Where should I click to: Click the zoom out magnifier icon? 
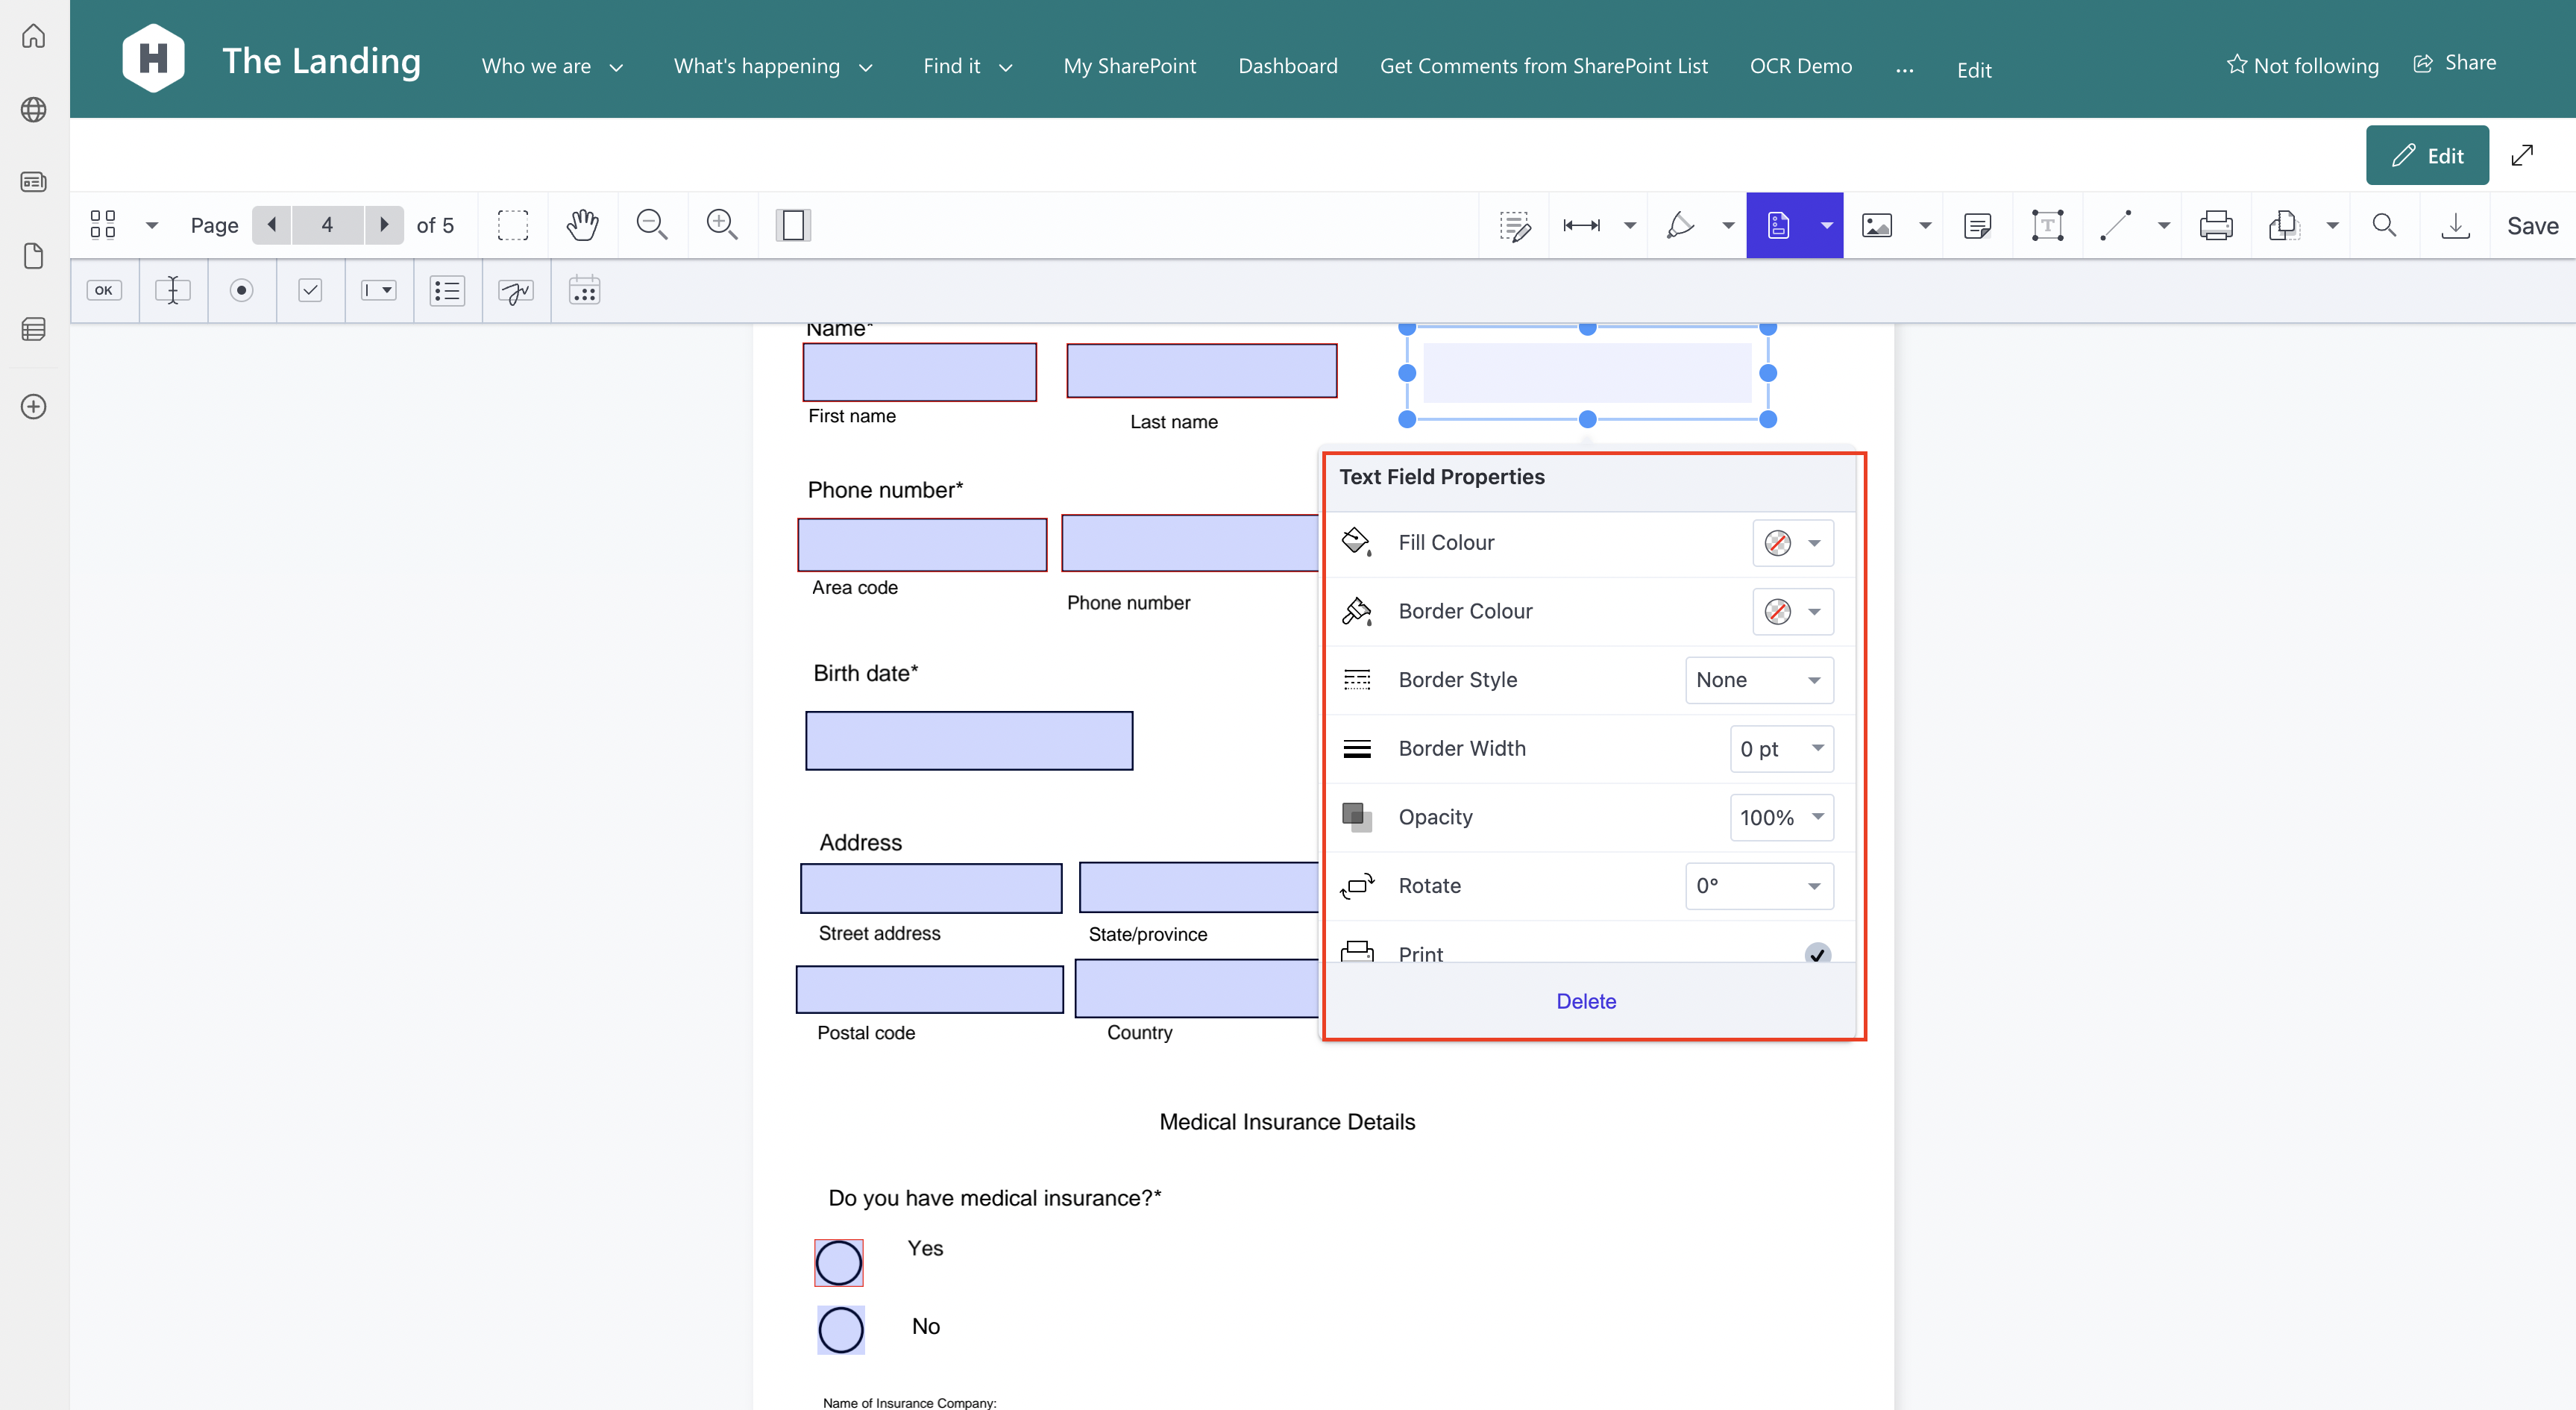651,225
